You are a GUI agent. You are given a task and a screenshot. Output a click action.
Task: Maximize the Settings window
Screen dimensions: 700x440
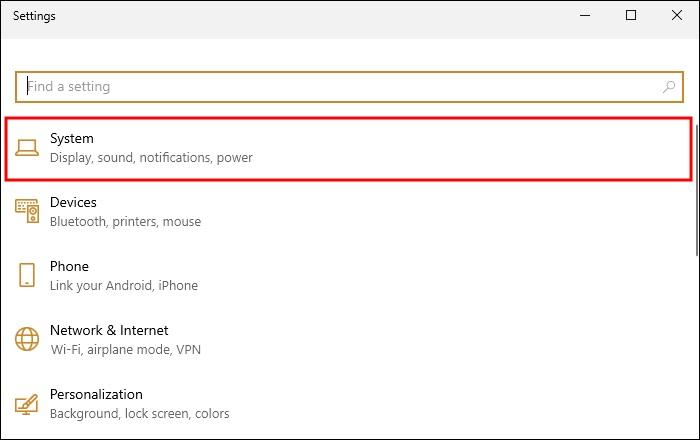[631, 16]
